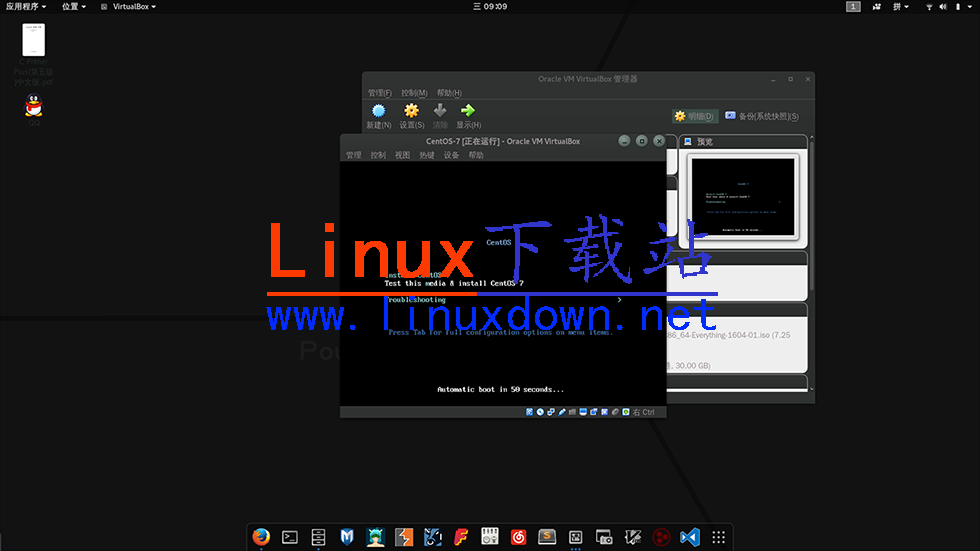Click the clock 三 09:09 on top bar
The image size is (980, 551).
click(x=490, y=6)
